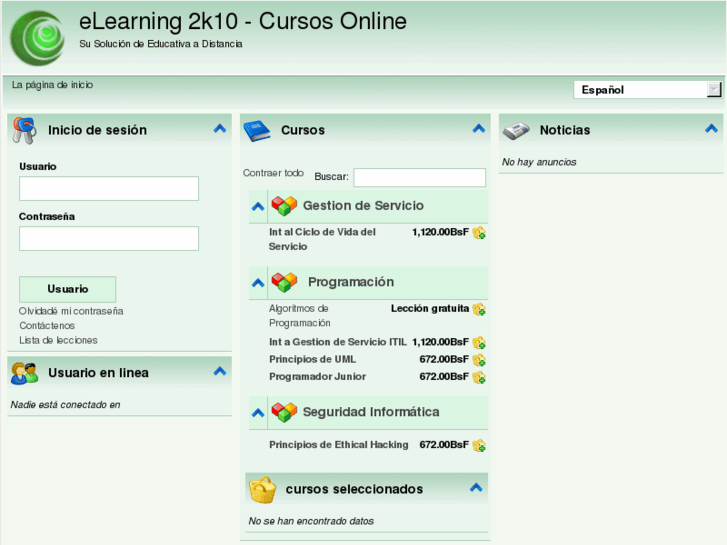This screenshot has width=727, height=545.
Task: Click the green spiral eLearning logo
Action: point(38,38)
